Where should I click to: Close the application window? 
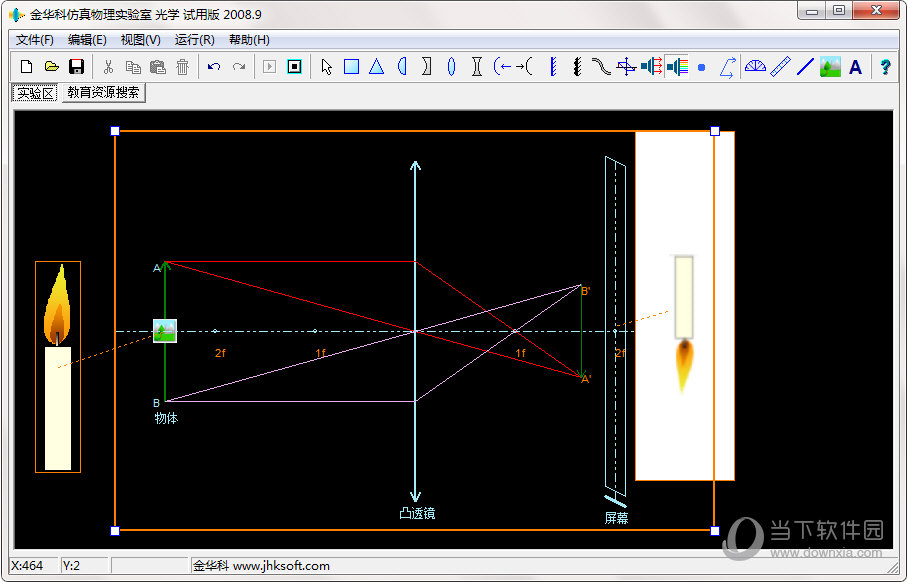pyautogui.click(x=876, y=11)
